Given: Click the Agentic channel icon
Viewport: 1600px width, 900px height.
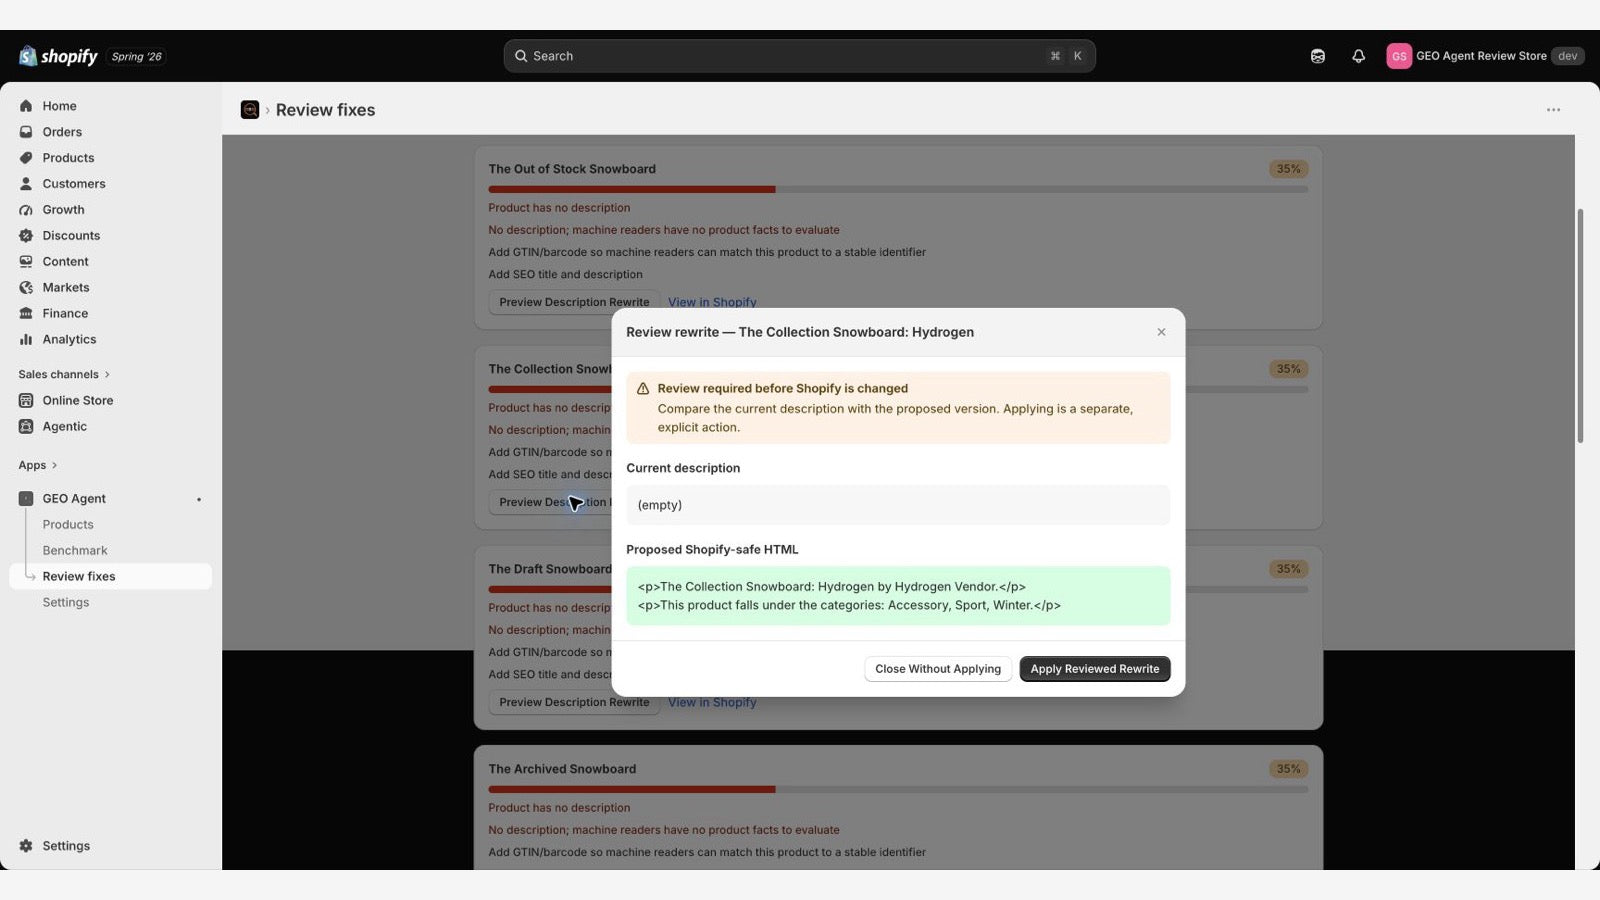Looking at the screenshot, I should tap(26, 427).
